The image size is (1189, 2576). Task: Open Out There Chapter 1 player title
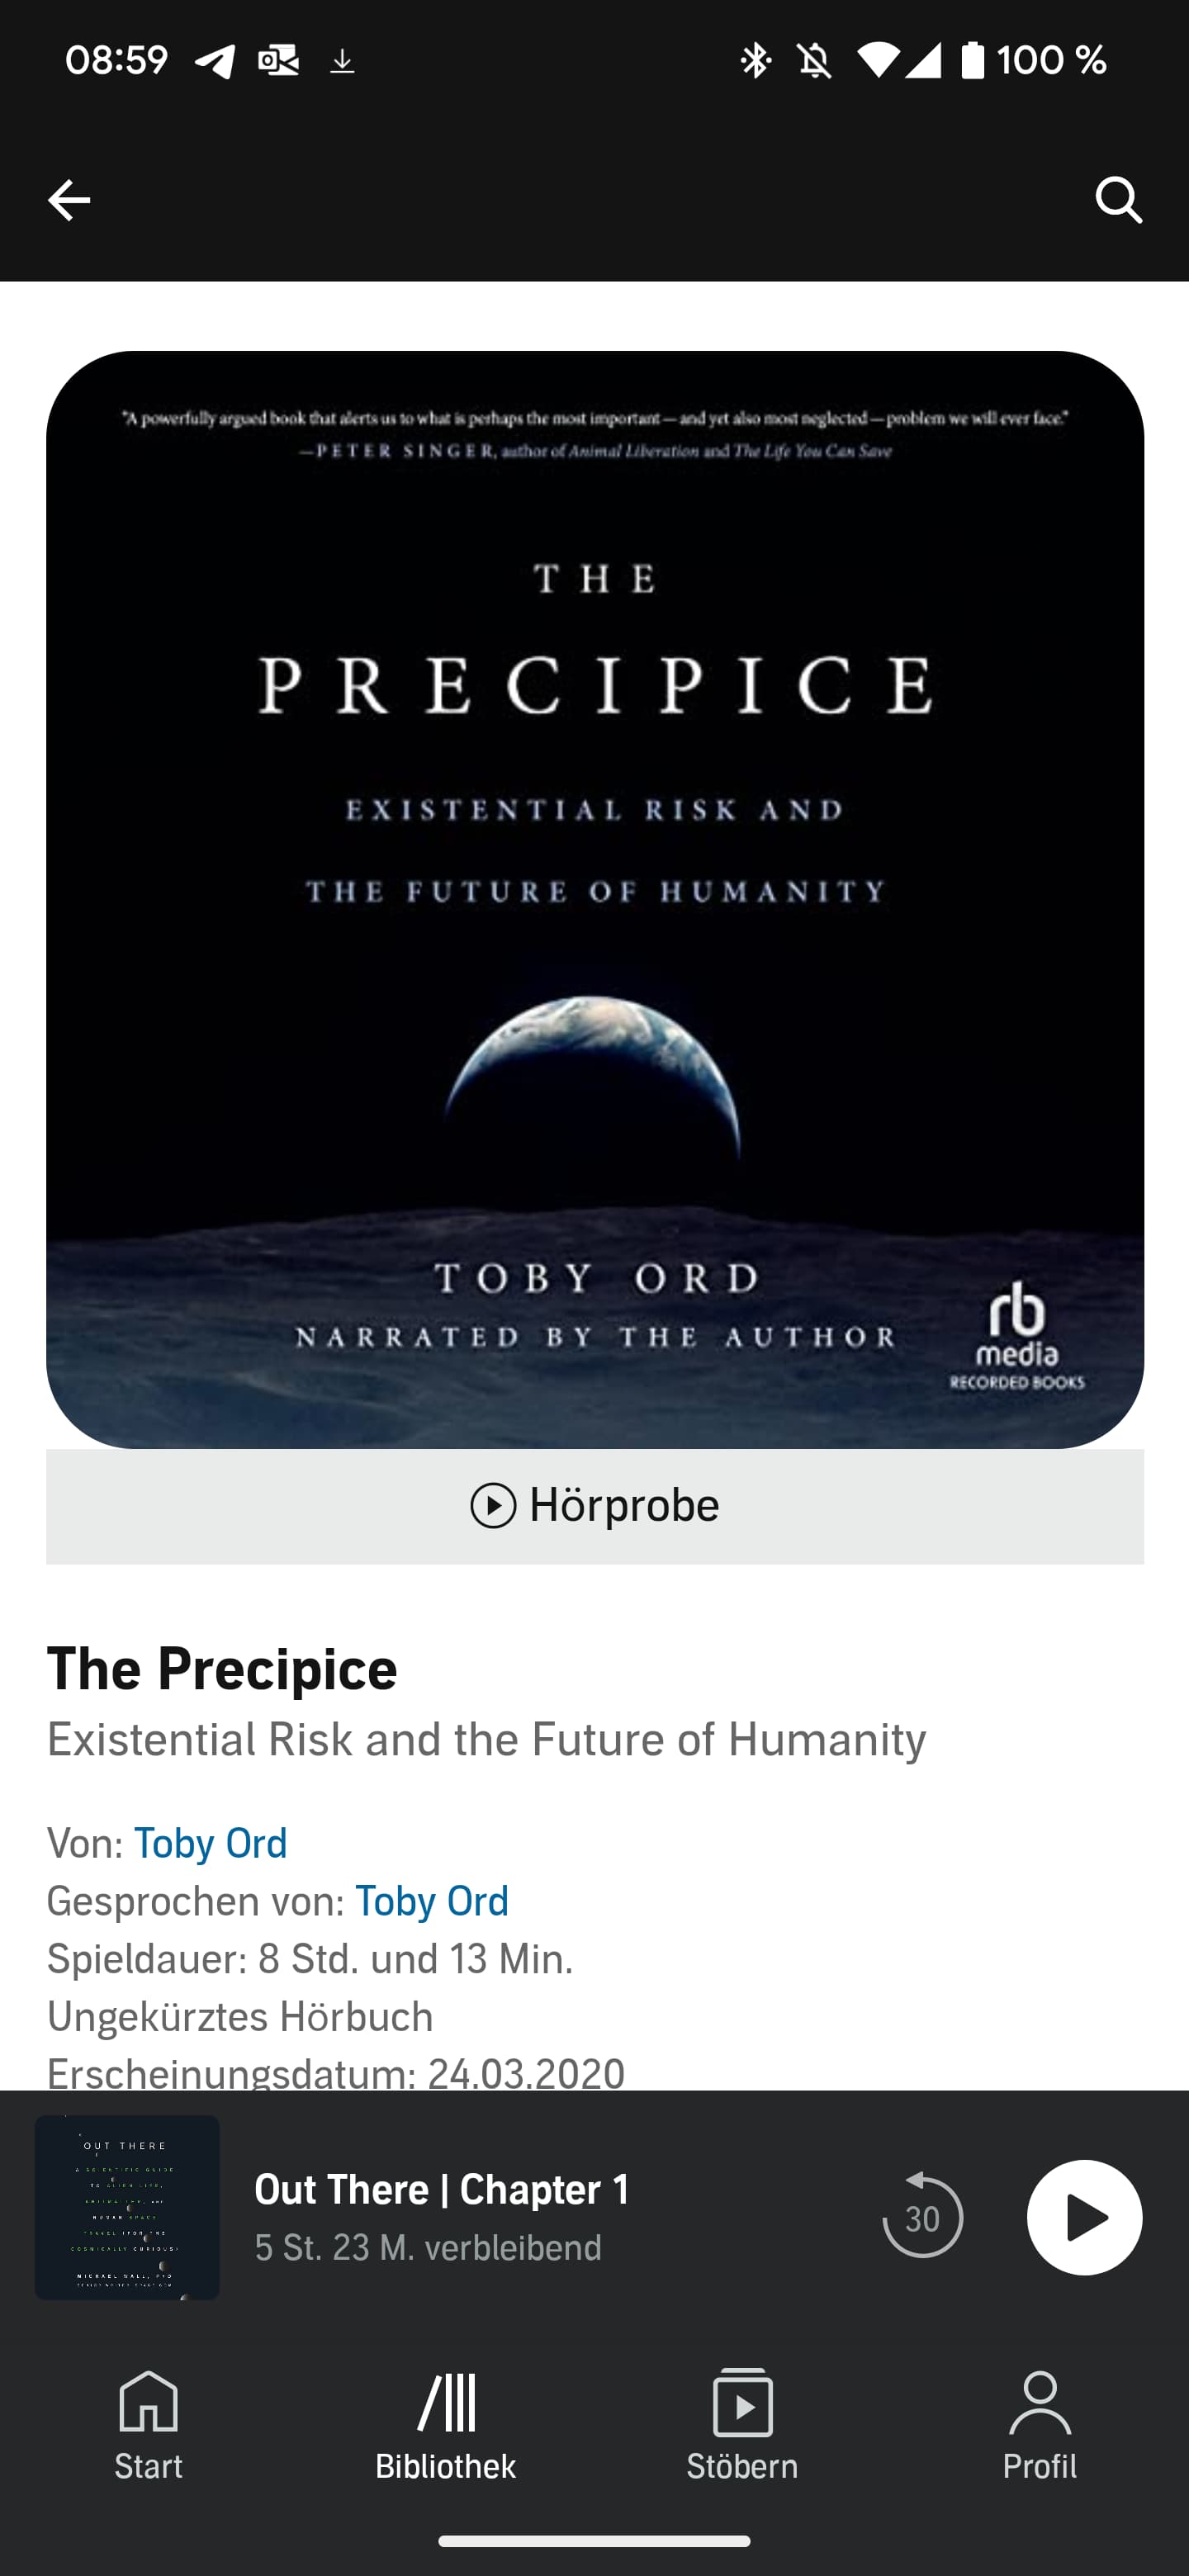[x=442, y=2189]
